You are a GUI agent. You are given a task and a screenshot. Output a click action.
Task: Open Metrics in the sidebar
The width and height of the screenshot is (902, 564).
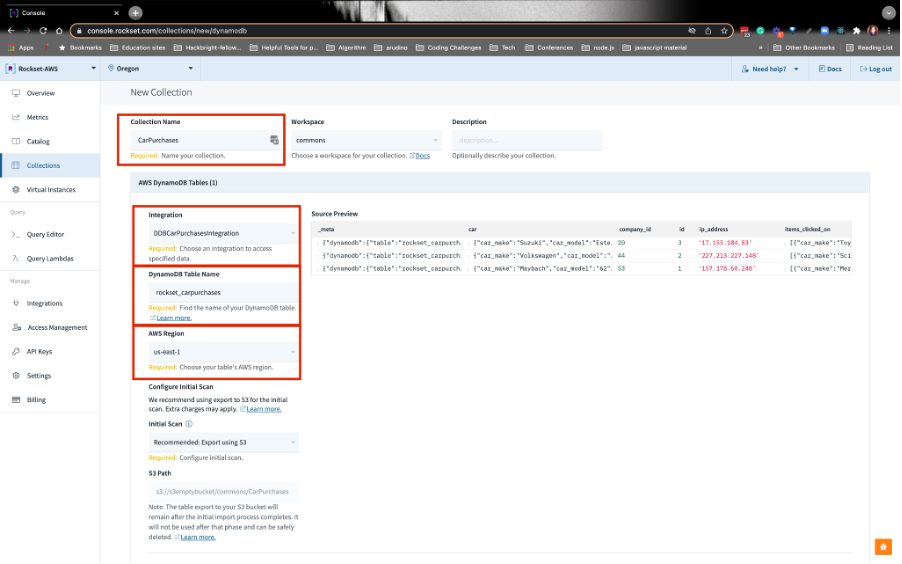(x=37, y=117)
